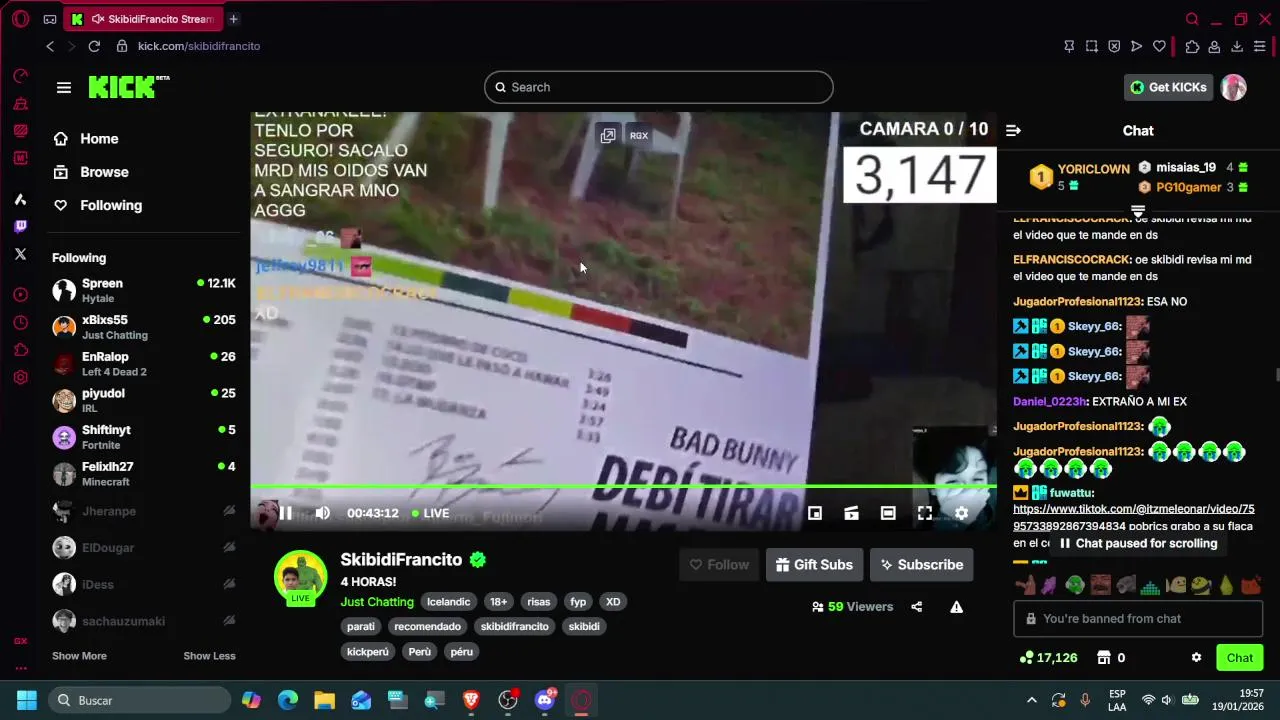
Task: Show hidden system tray icons chevron
Action: click(x=1032, y=700)
